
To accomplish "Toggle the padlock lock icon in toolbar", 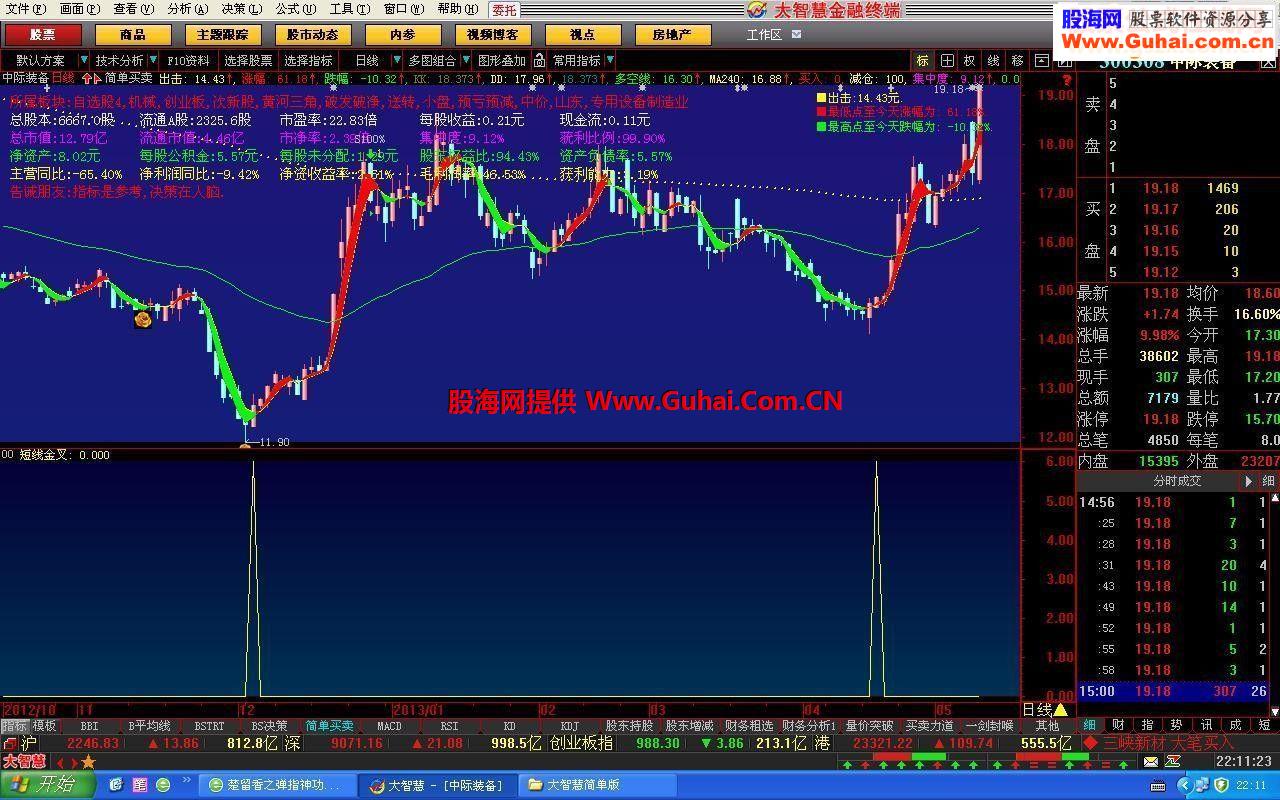I will [539, 60].
